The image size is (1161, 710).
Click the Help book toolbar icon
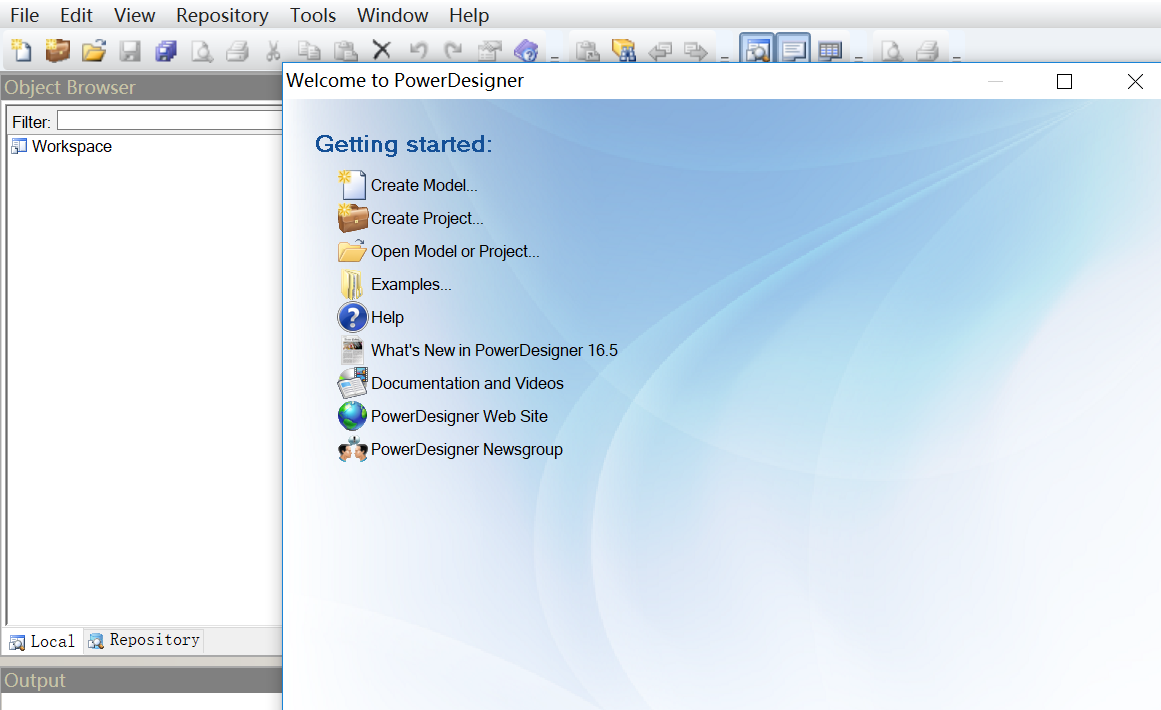tap(526, 50)
